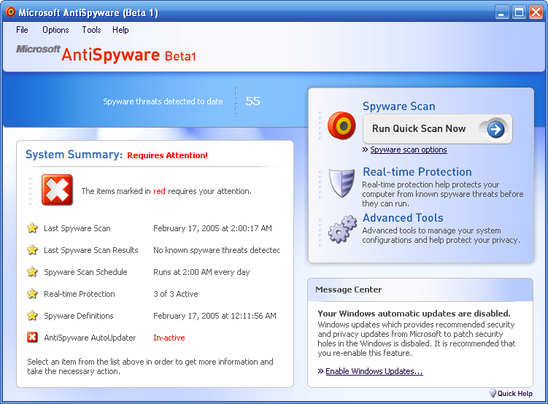Image resolution: width=548 pixels, height=404 pixels.
Task: Click the red bullseye Spyware Scan icon
Action: coord(341,125)
